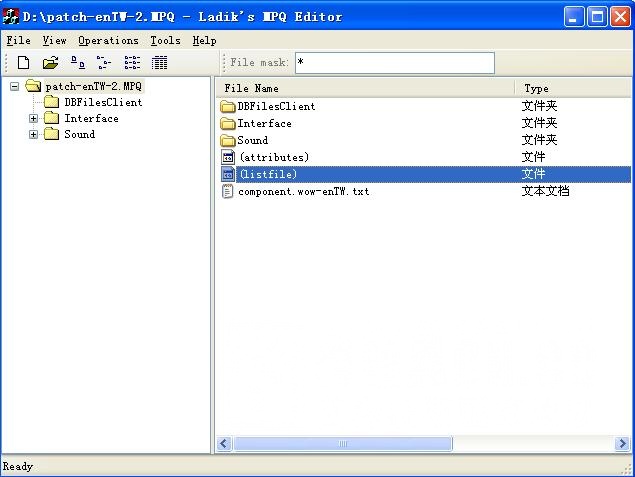
Task: Select Sound in the tree
Action: (80, 134)
